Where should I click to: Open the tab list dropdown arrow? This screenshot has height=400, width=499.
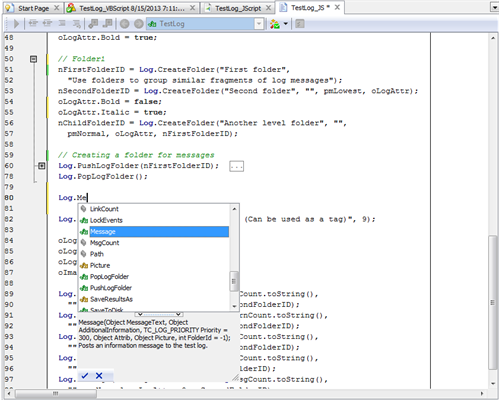(495, 7)
